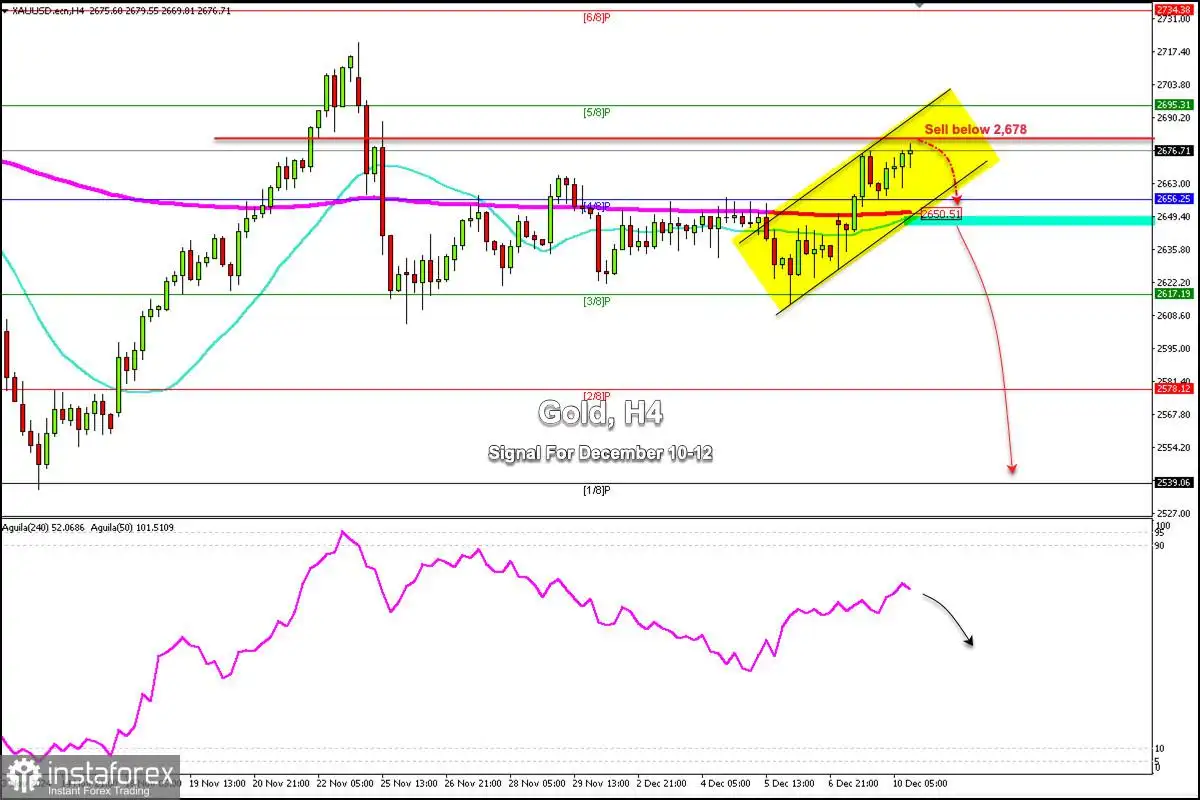Select the [1/8]P Murray level label
The image size is (1200, 800).
coord(597,490)
